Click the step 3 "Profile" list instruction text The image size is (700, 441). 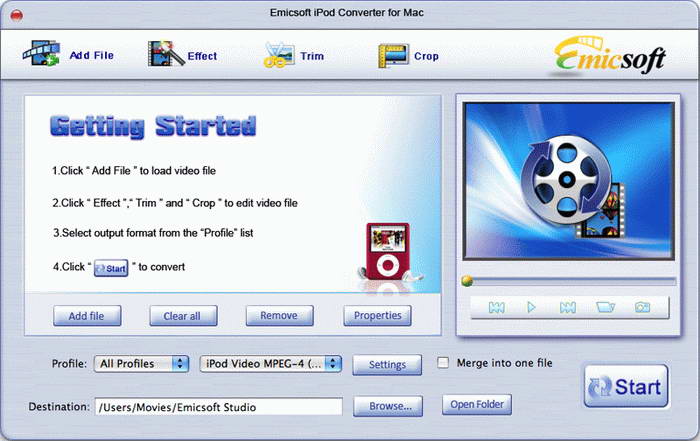tap(153, 233)
